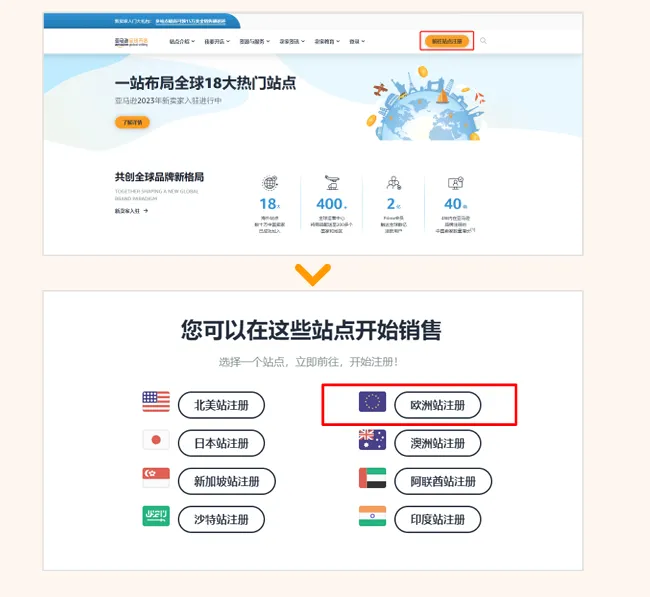
Task: Click the globe landmarks illustration
Action: coord(426,104)
